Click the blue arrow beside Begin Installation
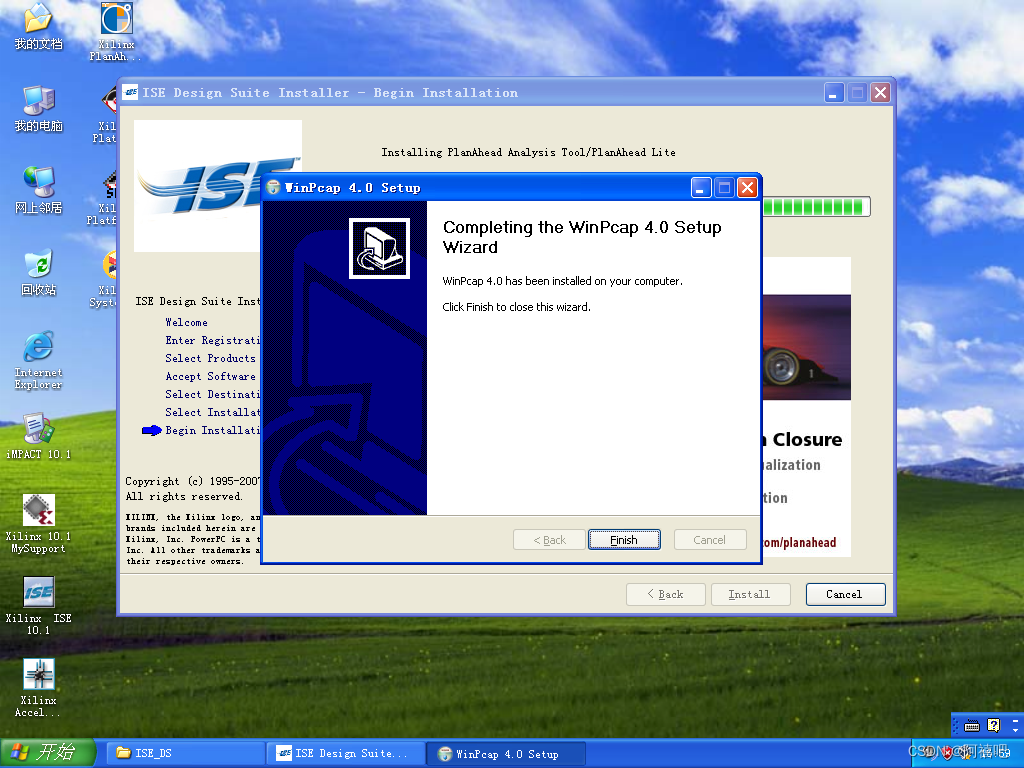The height and width of the screenshot is (768, 1024). [x=152, y=430]
